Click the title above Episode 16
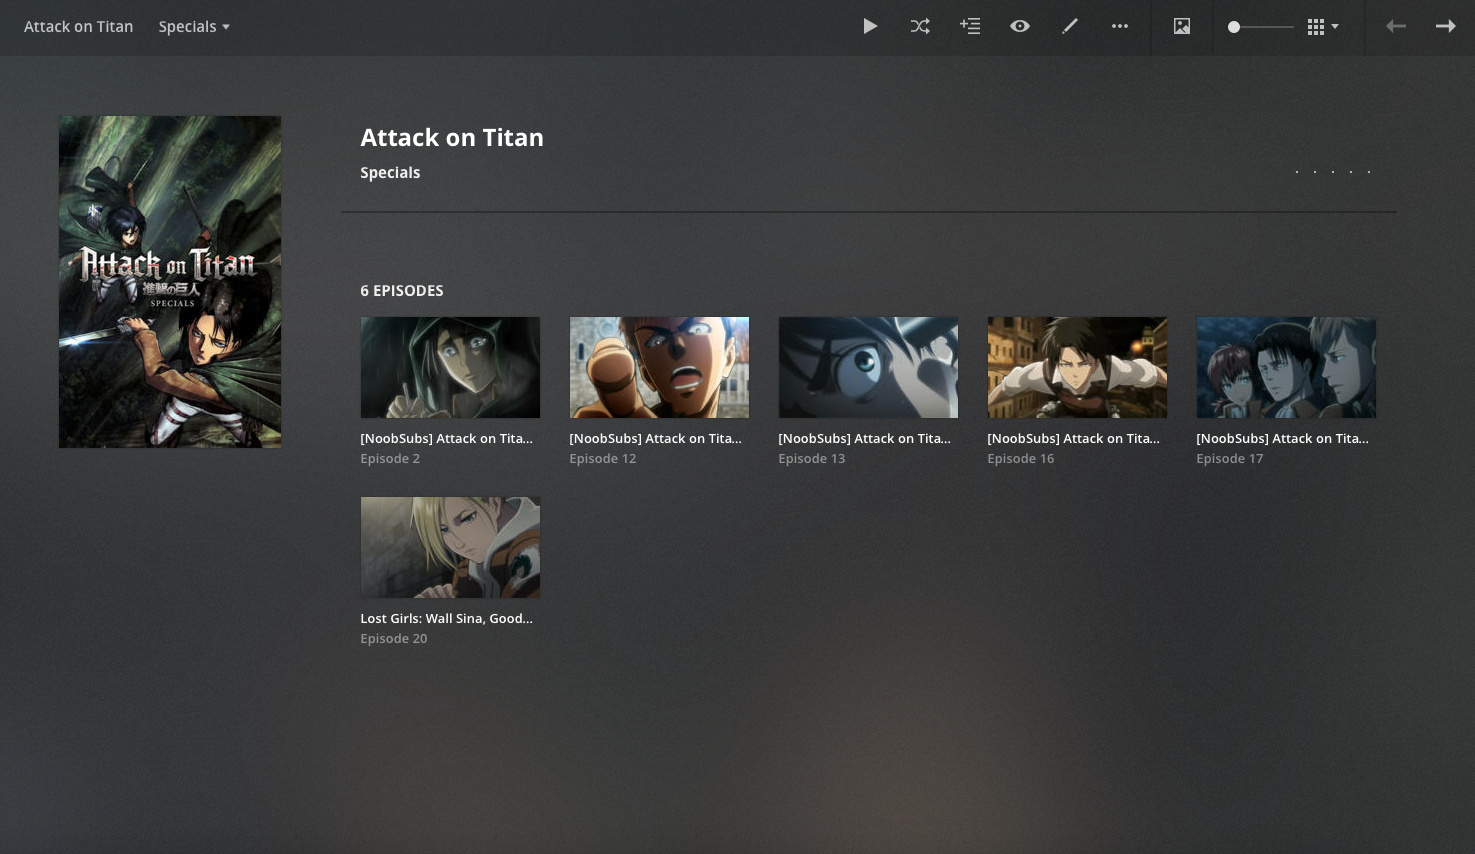This screenshot has height=854, width=1475. tap(1074, 438)
